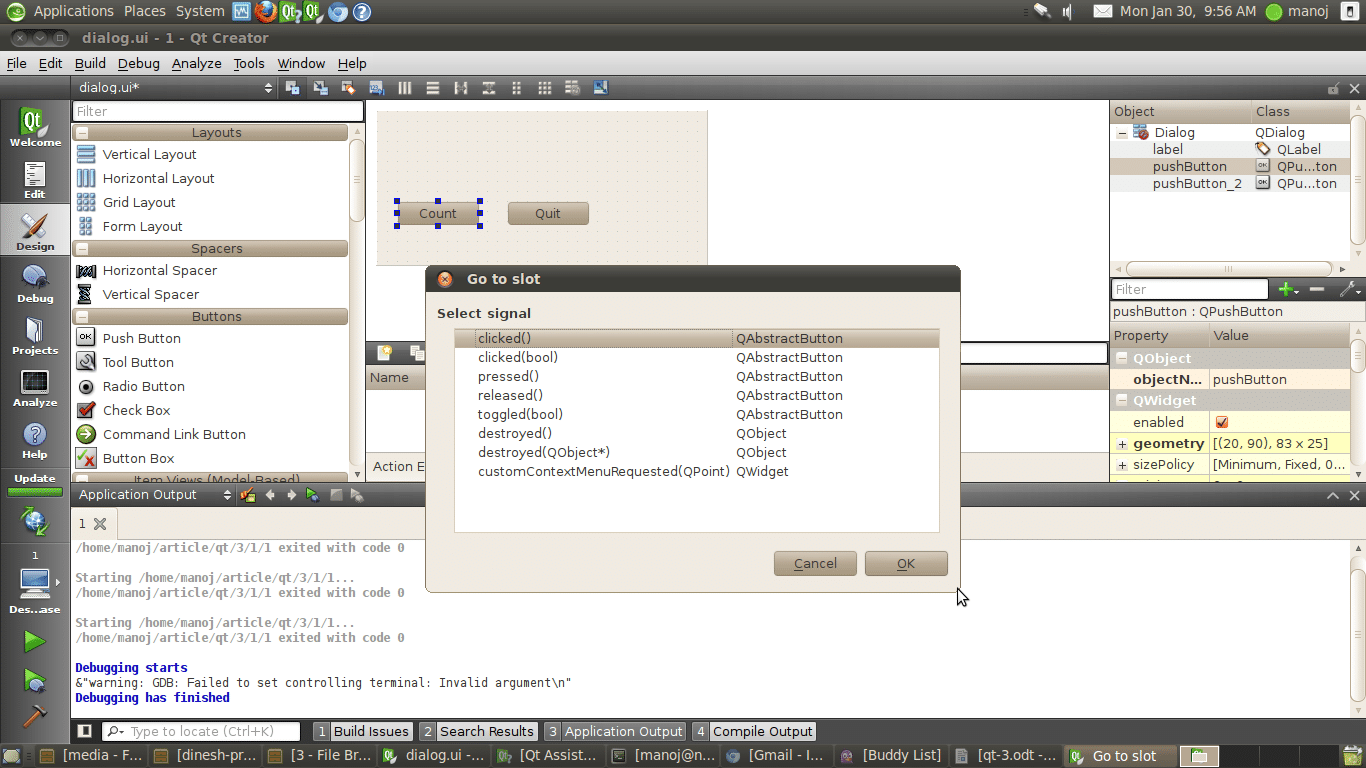This screenshot has height=768, width=1366.
Task: Click Cancel in Go to slot dialog
Action: (x=815, y=563)
